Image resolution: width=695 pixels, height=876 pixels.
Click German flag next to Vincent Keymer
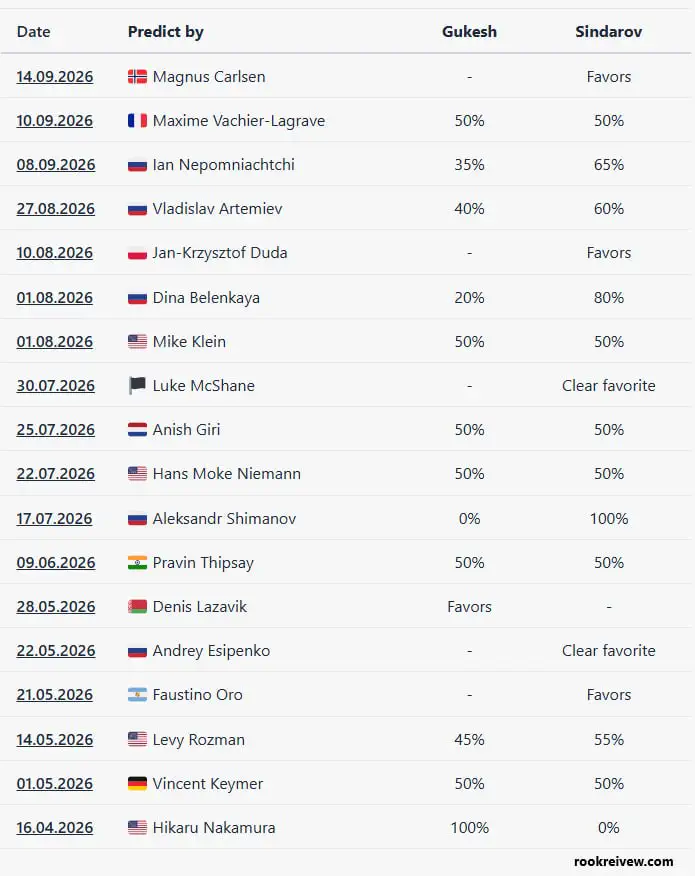pyautogui.click(x=137, y=784)
